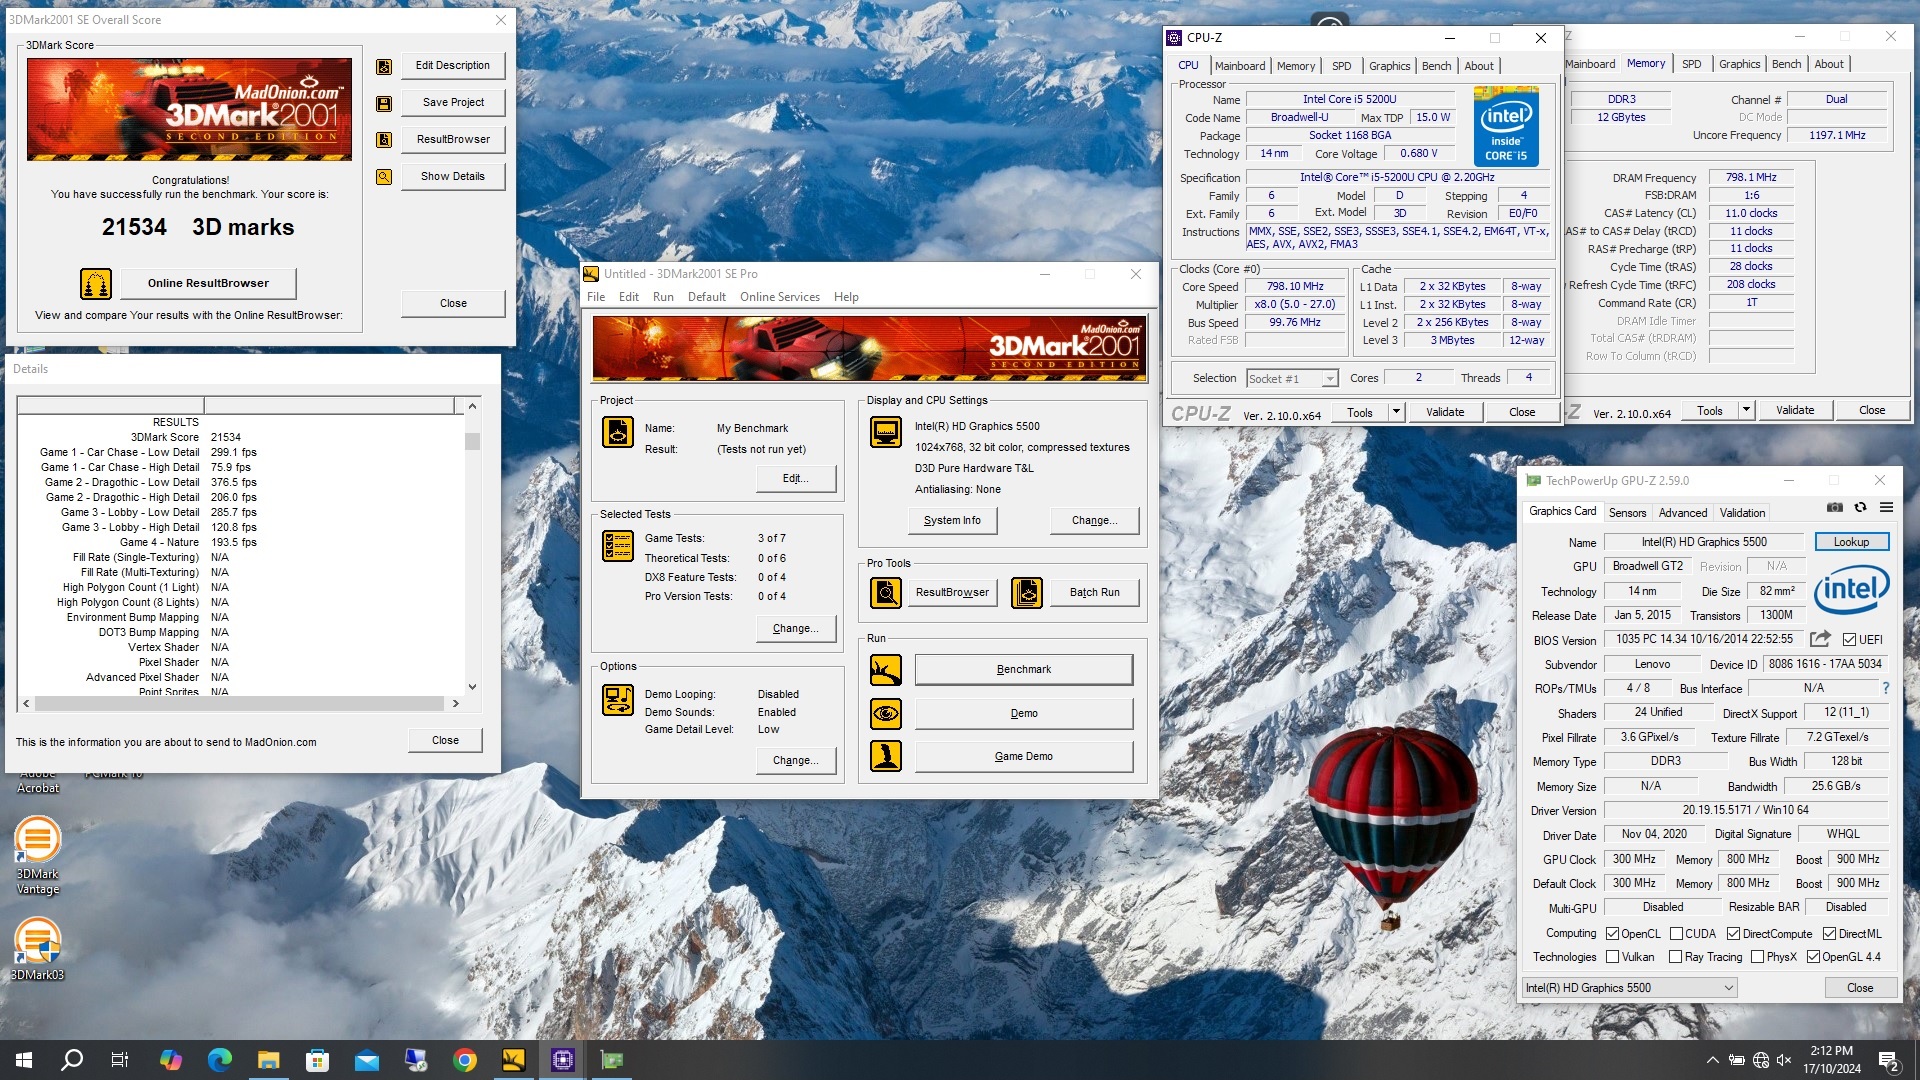Toggle the Vulkan checkbox

pos(1612,957)
